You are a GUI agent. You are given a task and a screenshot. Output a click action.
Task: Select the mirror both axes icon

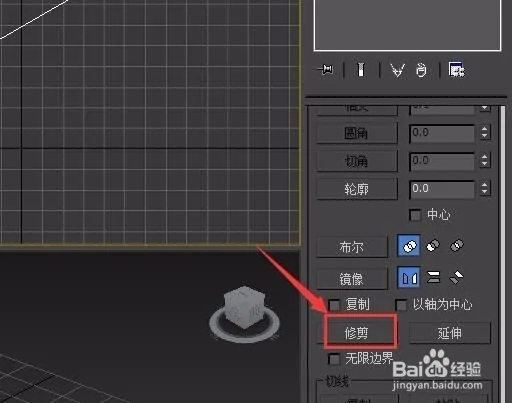click(456, 277)
